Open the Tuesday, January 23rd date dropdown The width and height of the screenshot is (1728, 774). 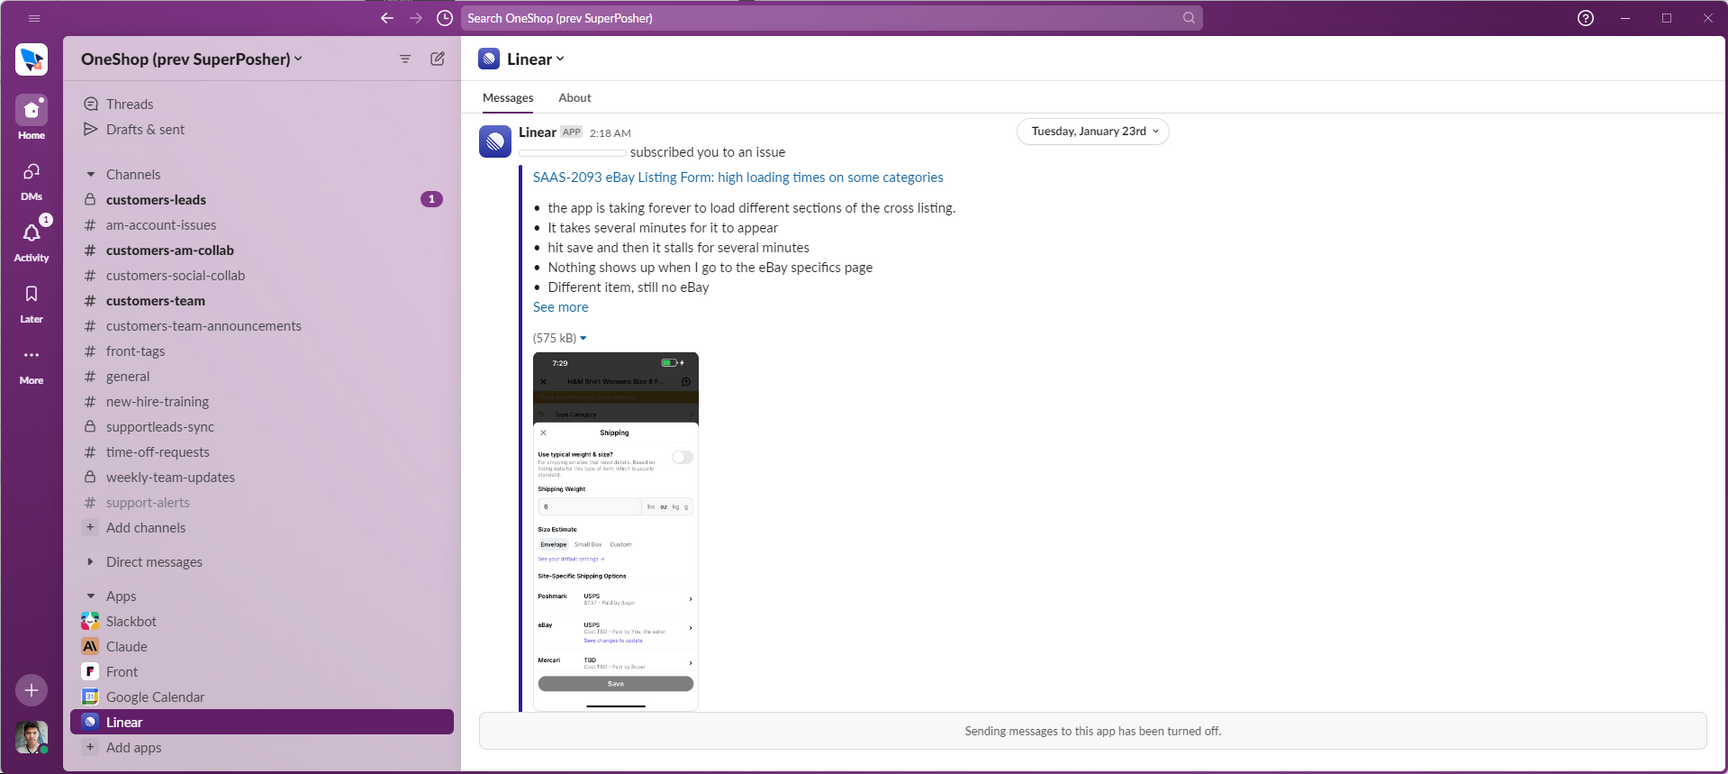coord(1093,131)
